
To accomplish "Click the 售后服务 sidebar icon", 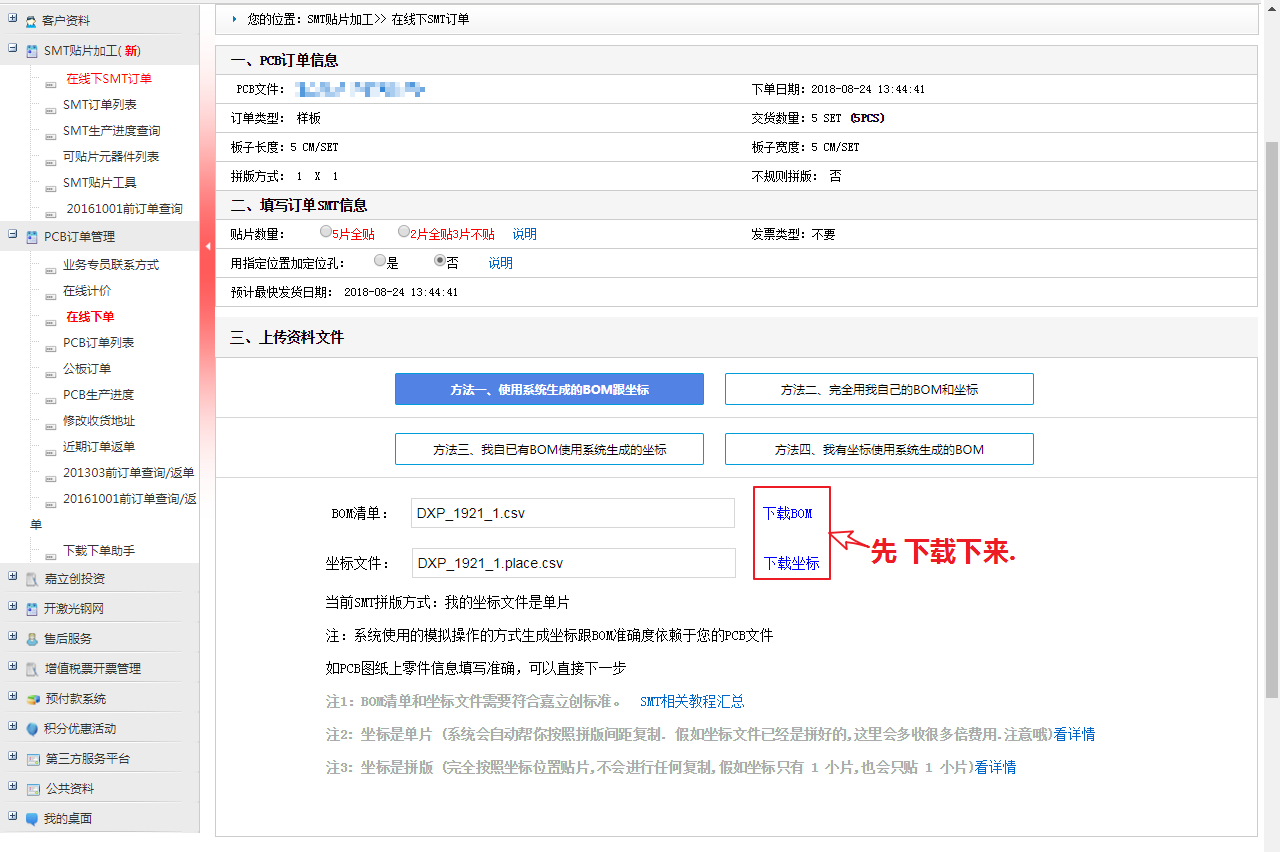I will [x=33, y=639].
